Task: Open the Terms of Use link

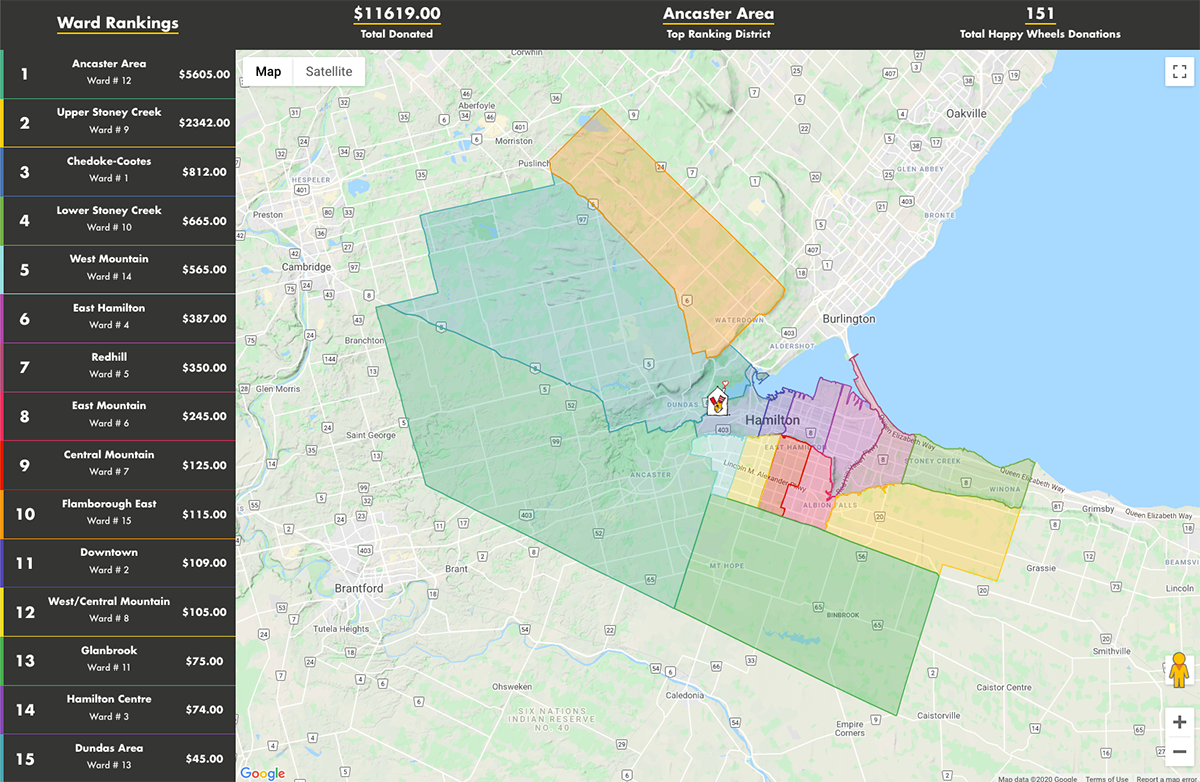Action: coord(1107,777)
